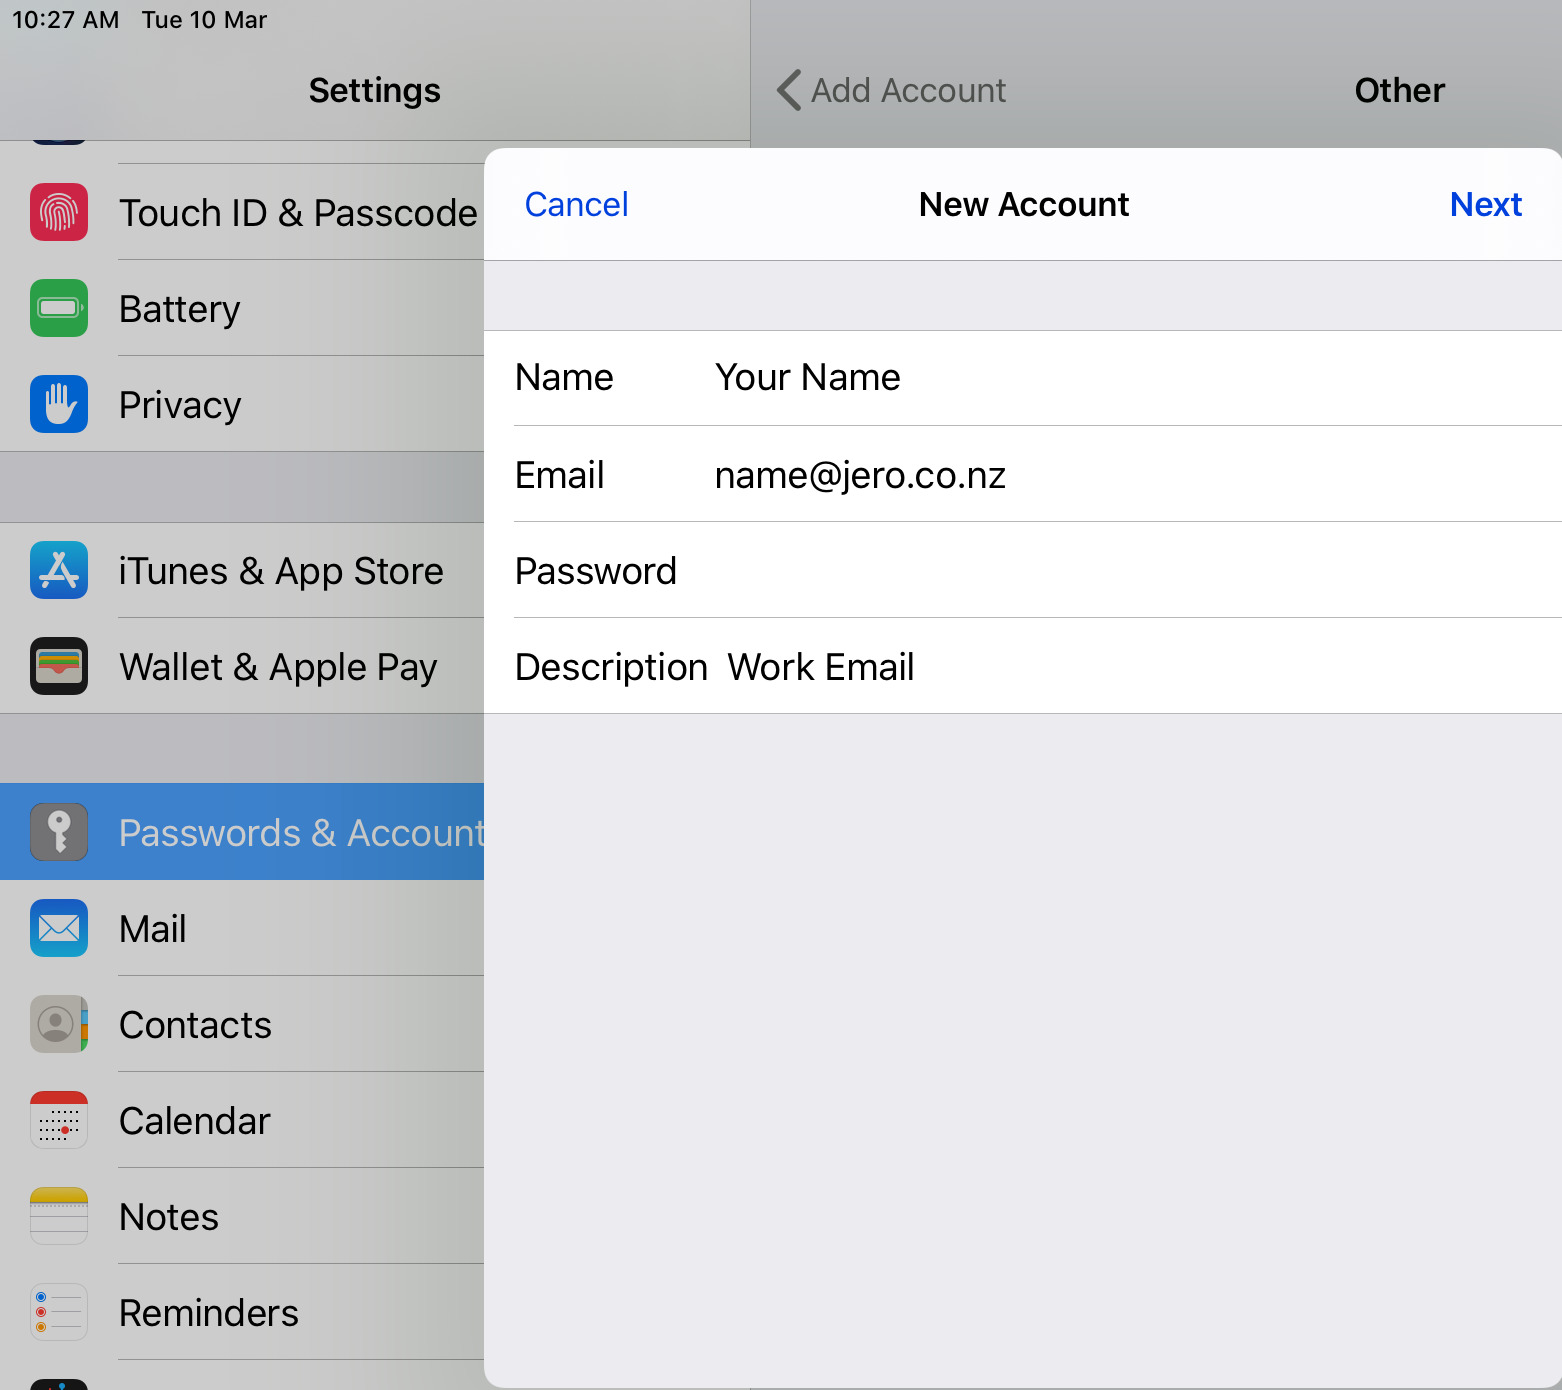Edit the Email field name@jero.co.nz
Screen dimensions: 1562x1390
pyautogui.click(x=1100, y=475)
